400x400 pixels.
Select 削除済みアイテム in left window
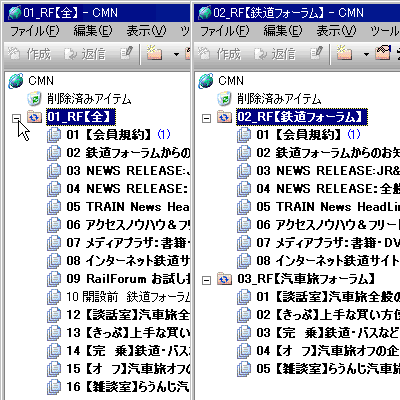coord(89,99)
